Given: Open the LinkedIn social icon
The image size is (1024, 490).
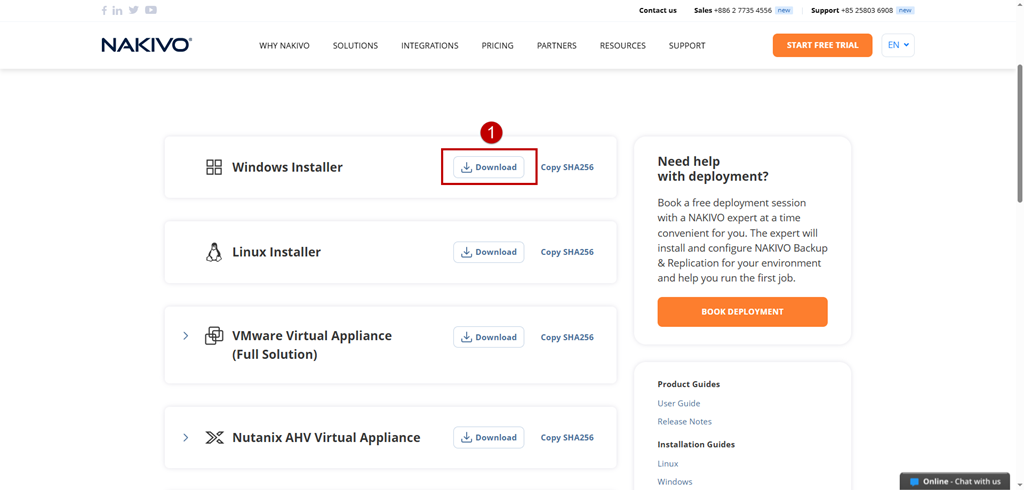Looking at the screenshot, I should [x=118, y=10].
